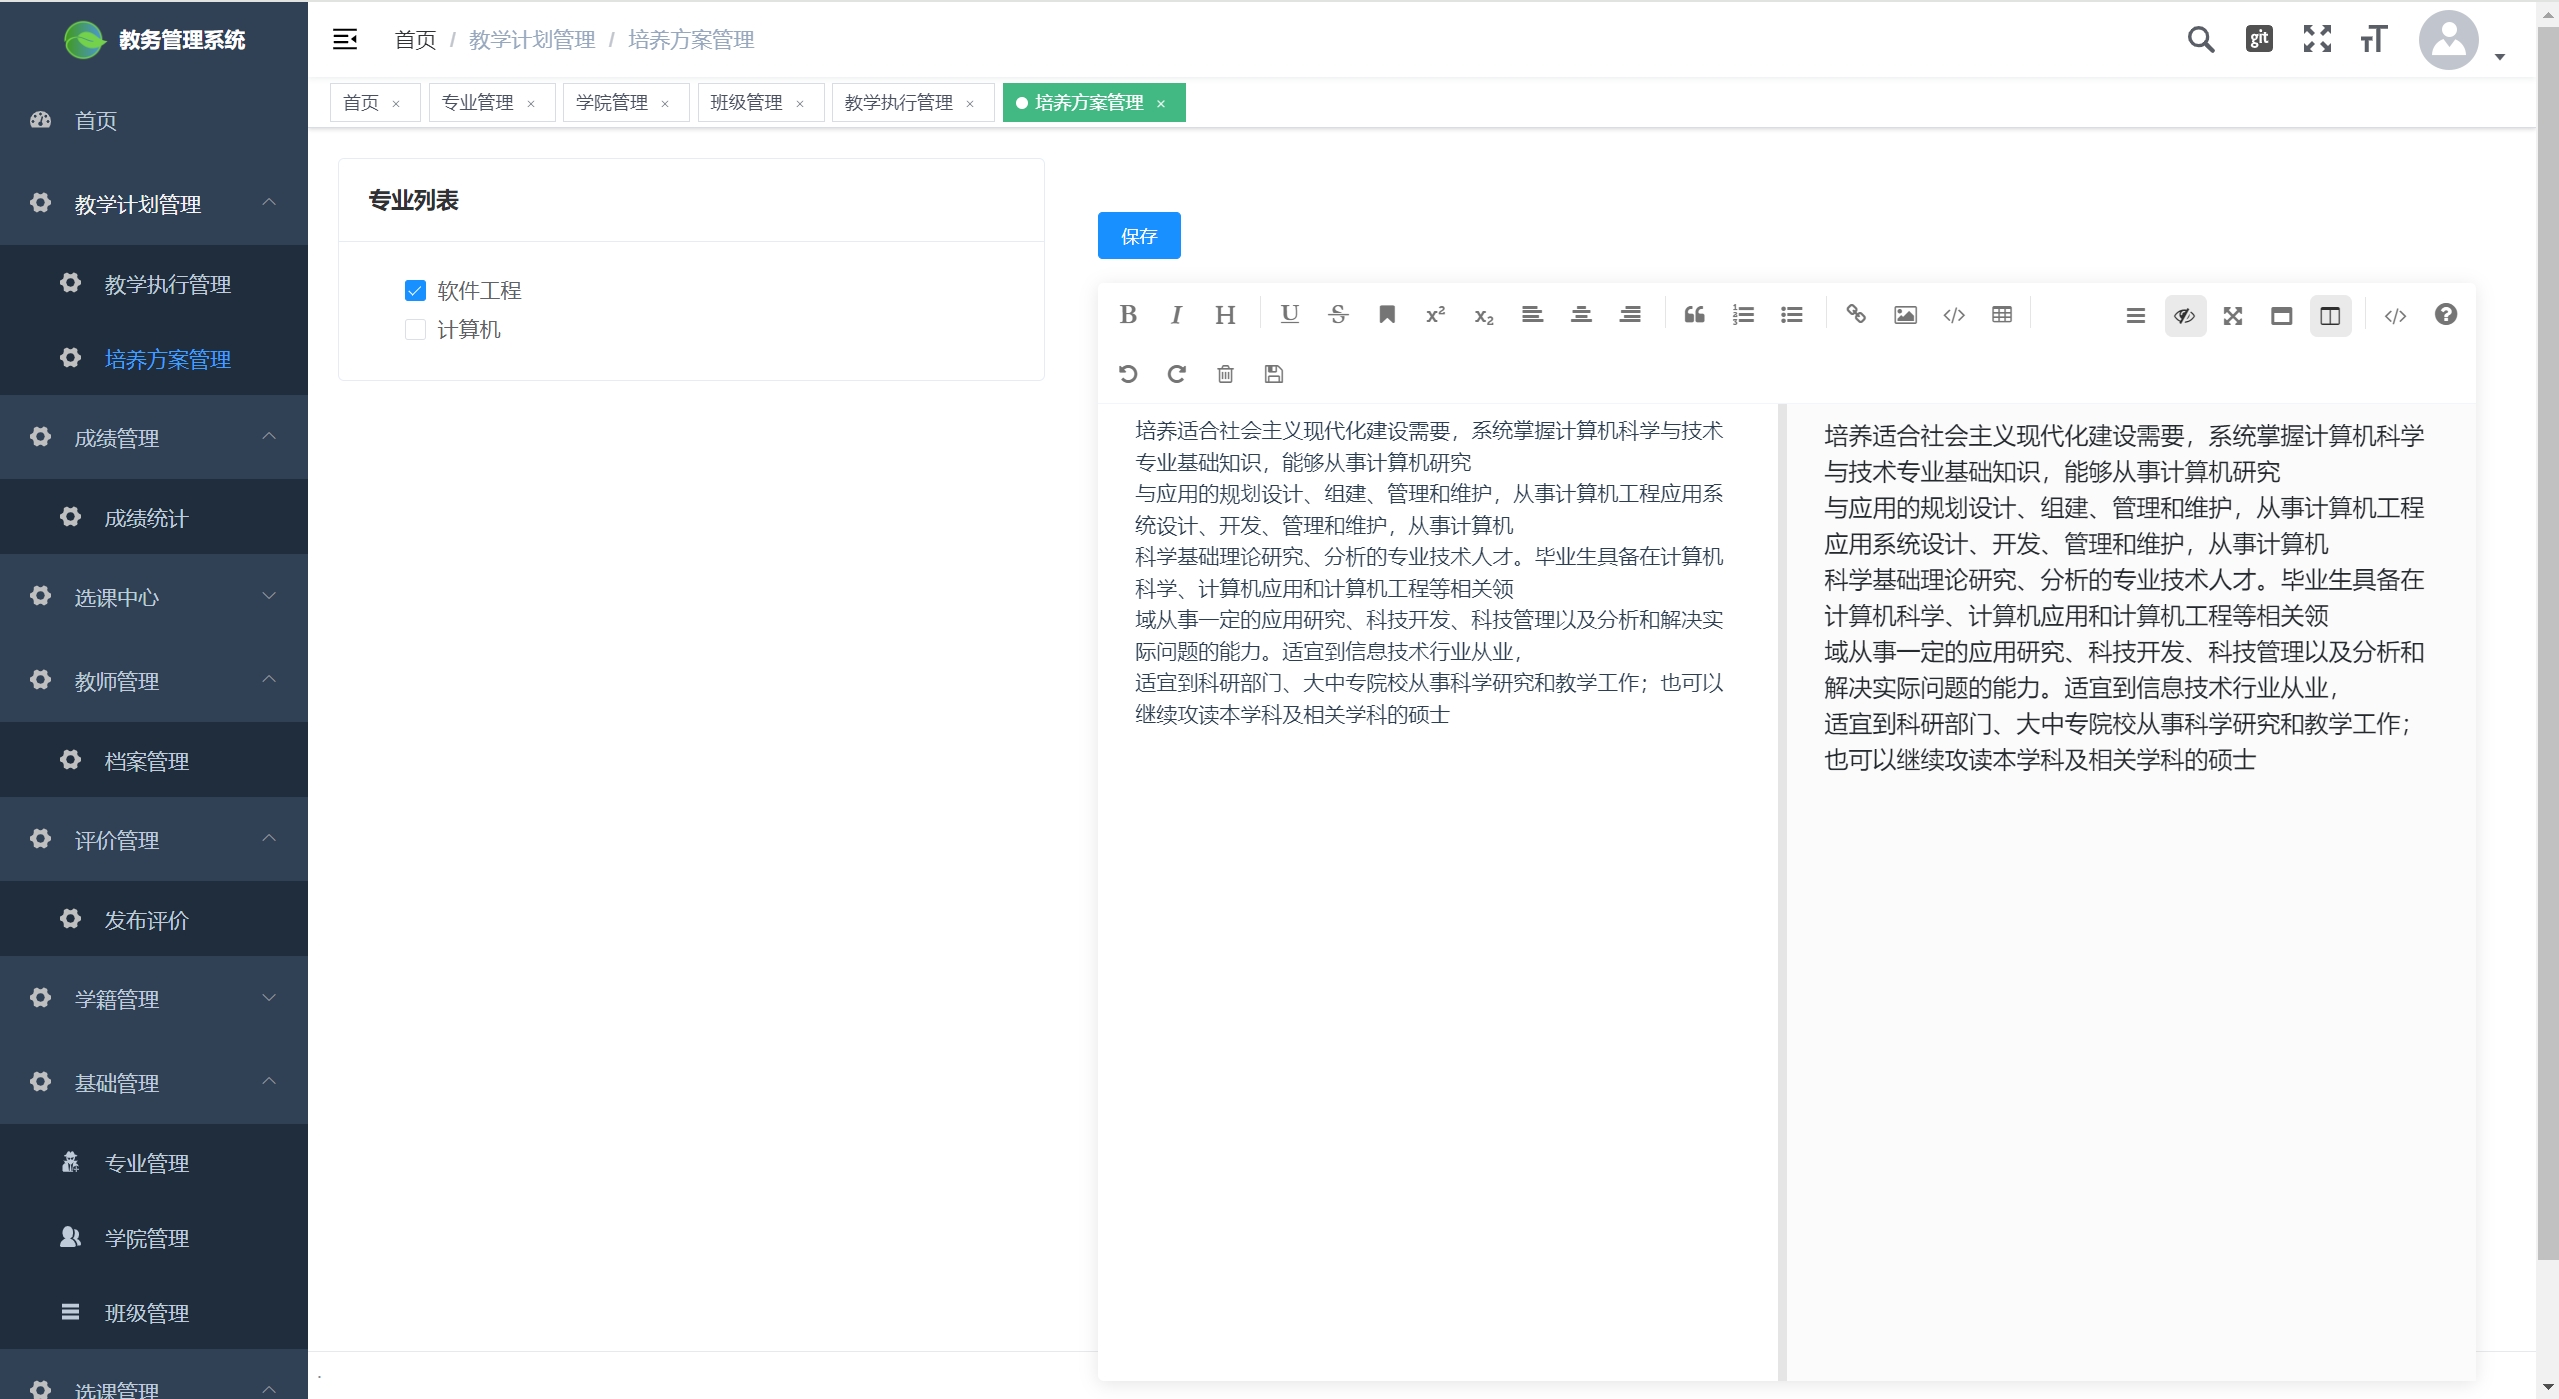The image size is (2559, 1399).
Task: Insert a link using the toolbar icon
Action: click(x=1856, y=315)
